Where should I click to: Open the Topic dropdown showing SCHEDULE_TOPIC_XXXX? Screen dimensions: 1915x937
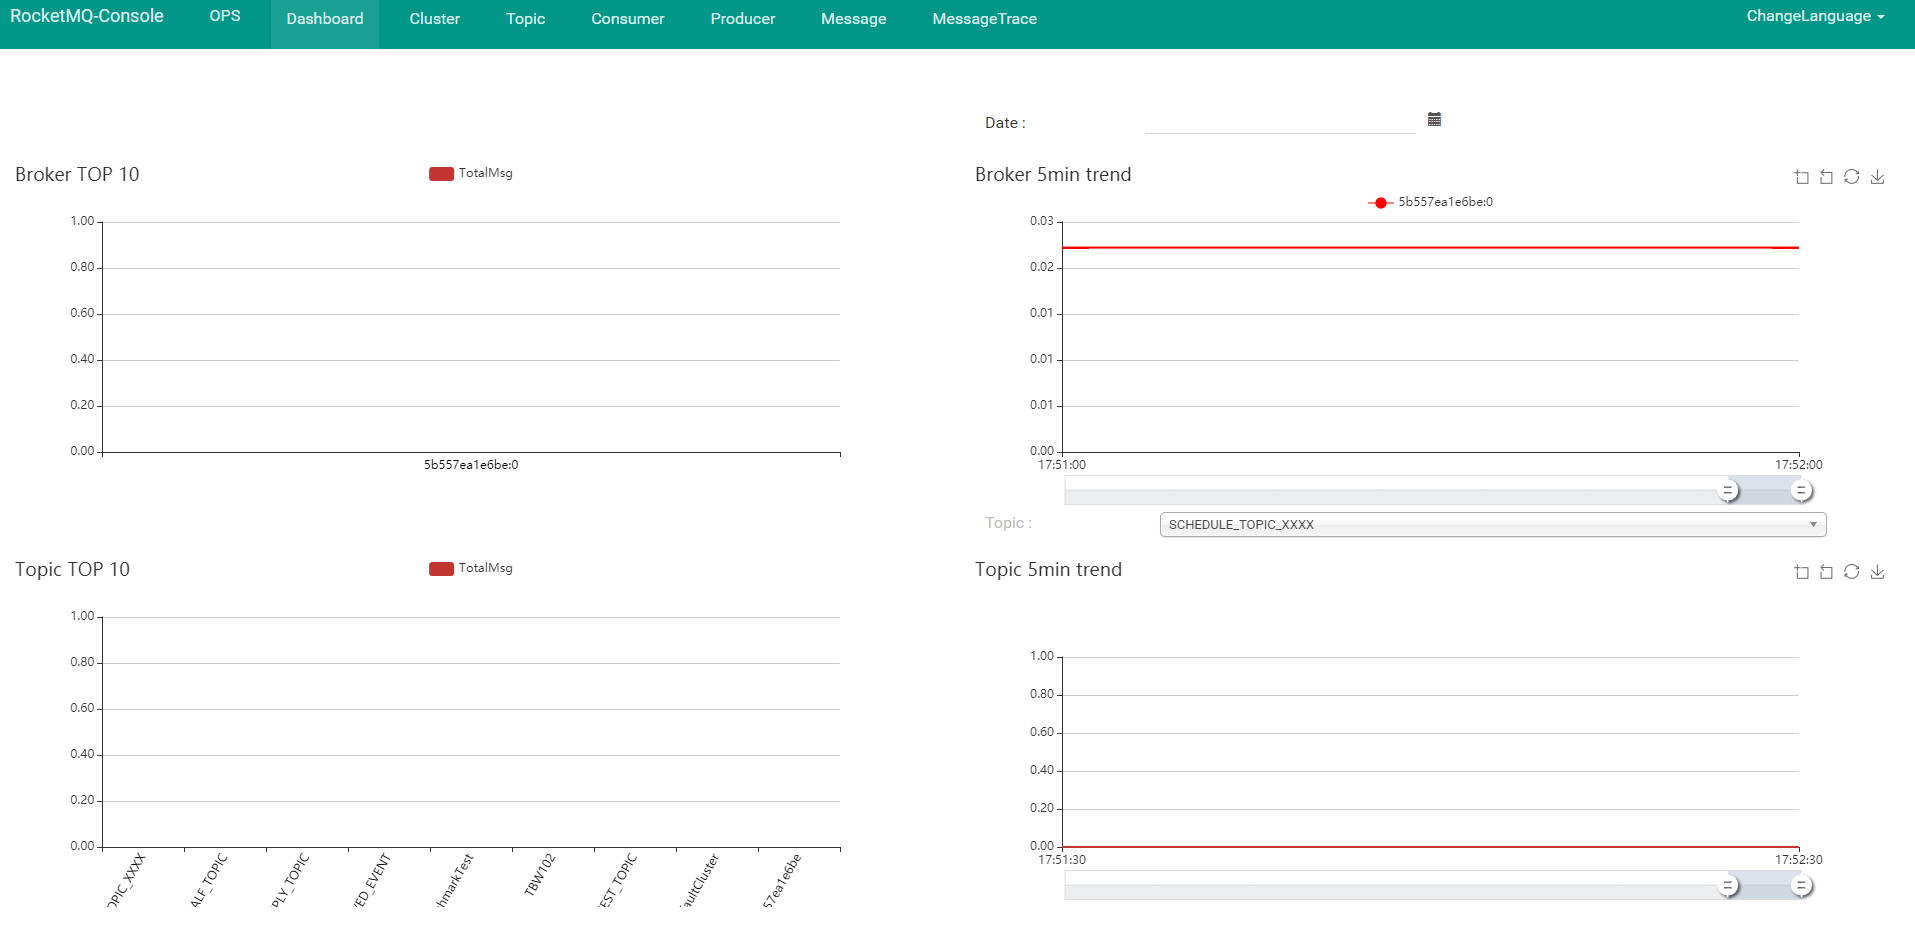[1493, 524]
